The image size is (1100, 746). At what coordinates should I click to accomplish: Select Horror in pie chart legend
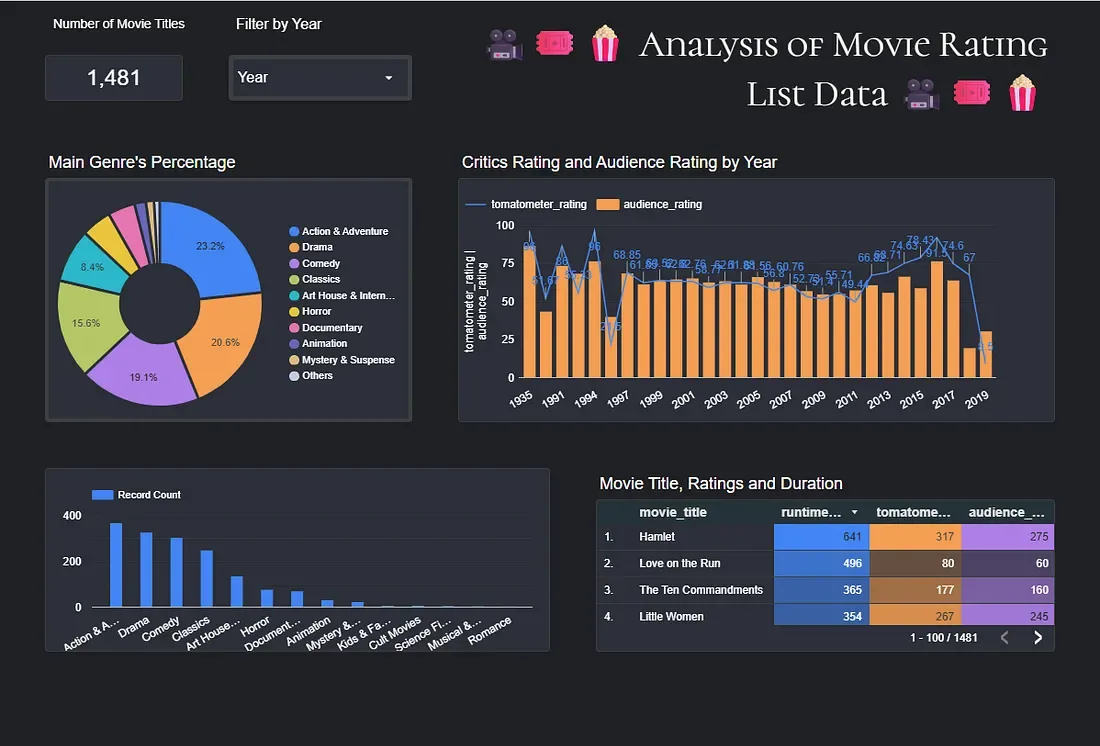click(x=310, y=312)
